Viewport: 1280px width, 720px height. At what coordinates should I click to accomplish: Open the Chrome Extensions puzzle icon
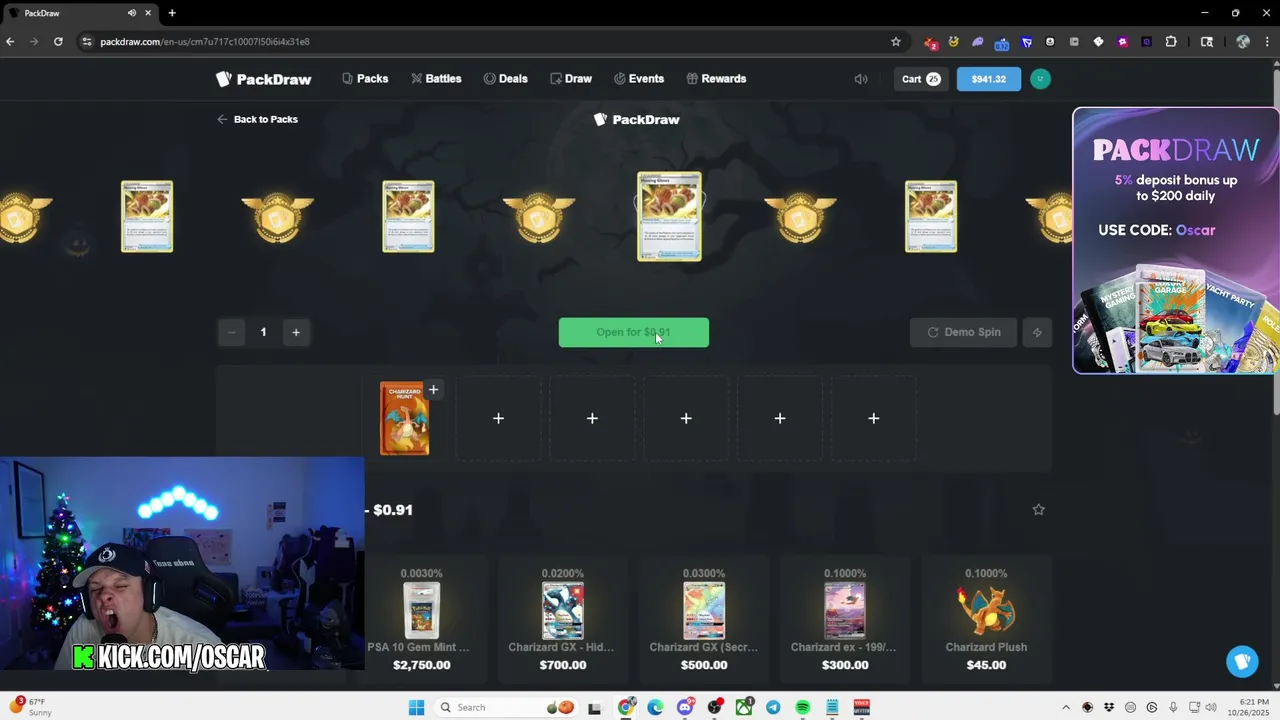click(x=1171, y=42)
